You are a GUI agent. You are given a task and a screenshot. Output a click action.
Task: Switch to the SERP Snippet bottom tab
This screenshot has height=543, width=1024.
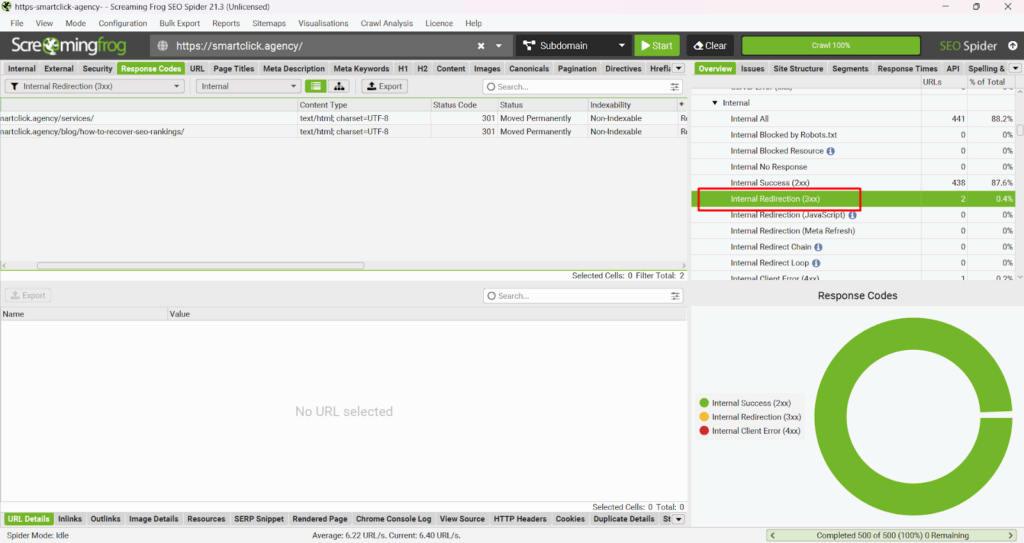[x=259, y=519]
